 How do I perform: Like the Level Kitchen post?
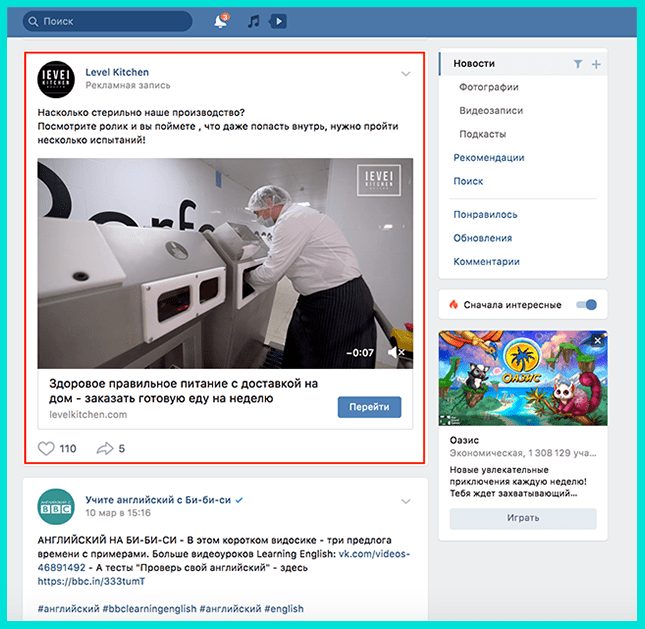click(x=46, y=448)
